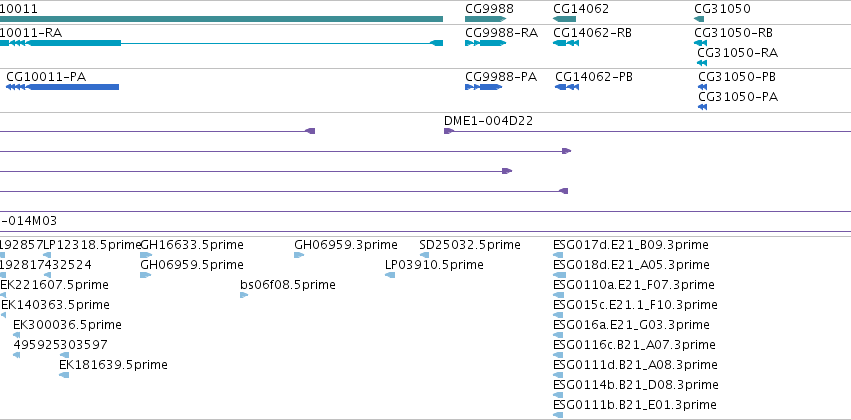This screenshot has width=851, height=420.
Task: Select the DME1-004D22 clone start marker
Action: tap(449, 131)
